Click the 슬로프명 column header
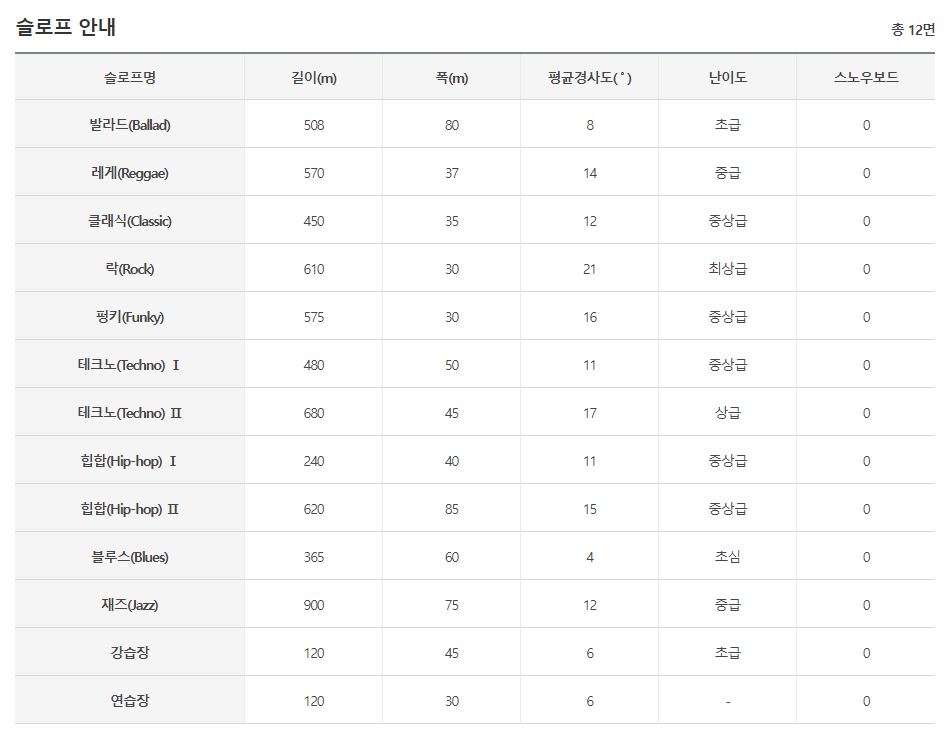Screen dimensions: 948x736 click(129, 77)
